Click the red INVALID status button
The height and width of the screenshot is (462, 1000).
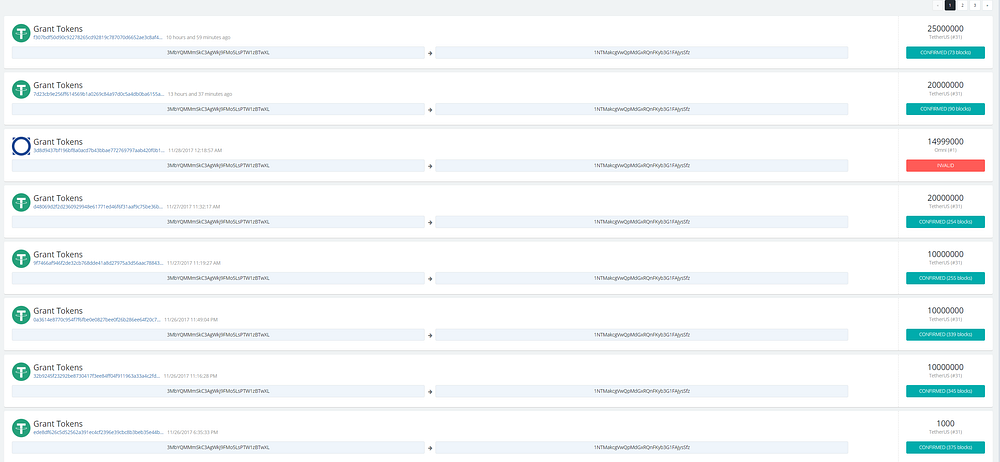pos(945,165)
